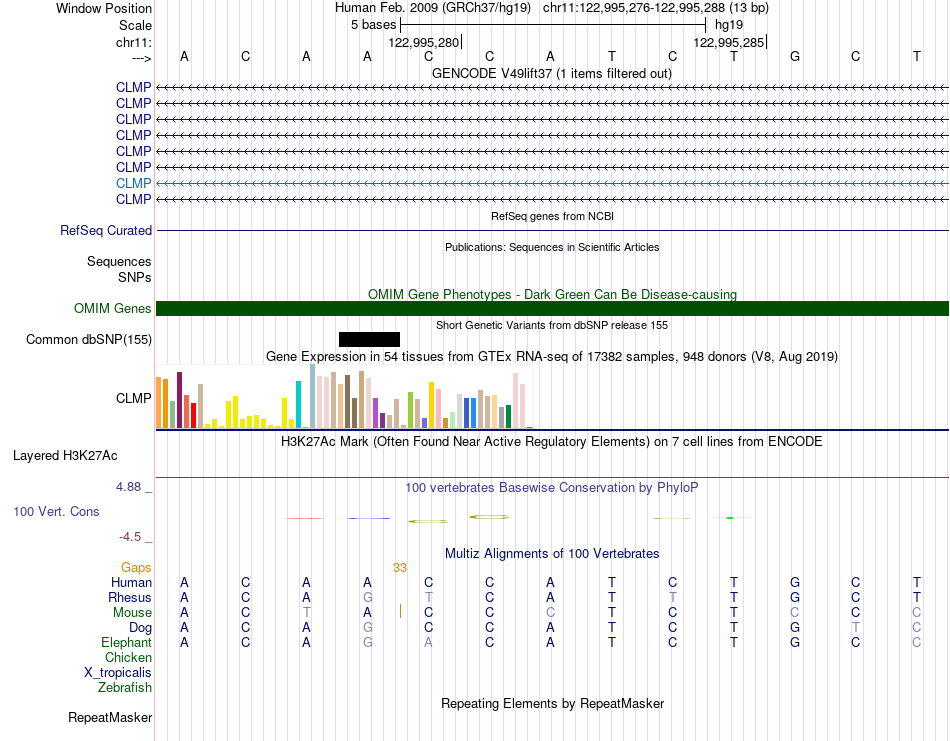The width and height of the screenshot is (950, 741).
Task: Click the GTEx tissue expression bar chart
Action: point(344,396)
